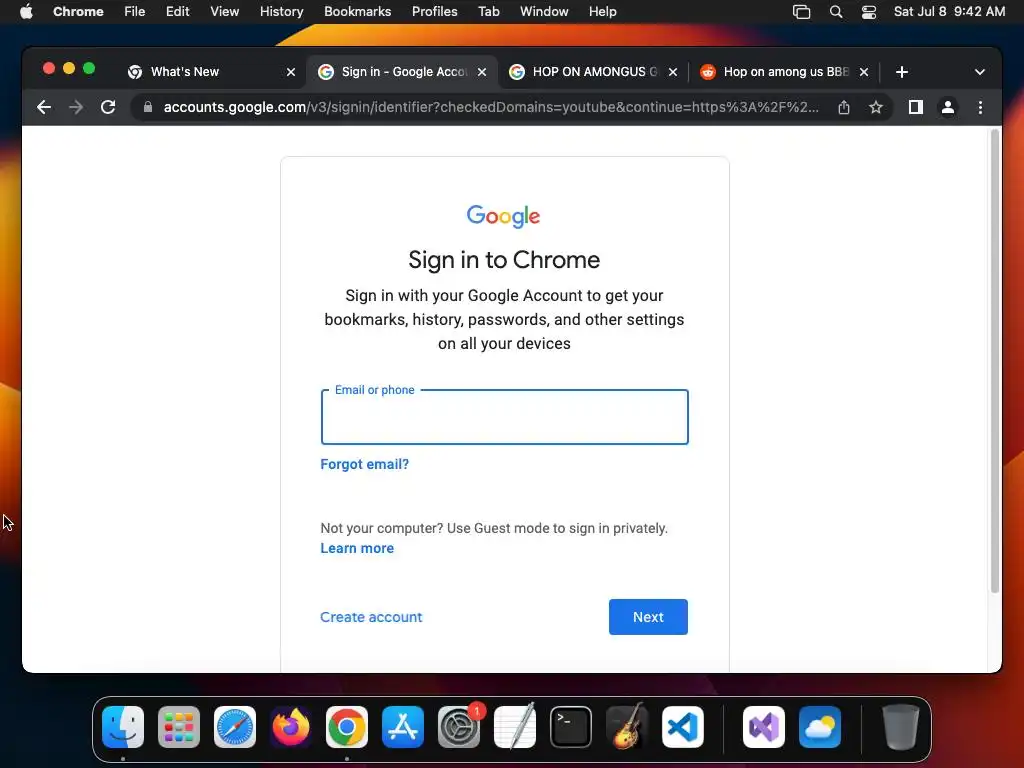
Task: Go back using the back arrow
Action: pyautogui.click(x=44, y=107)
